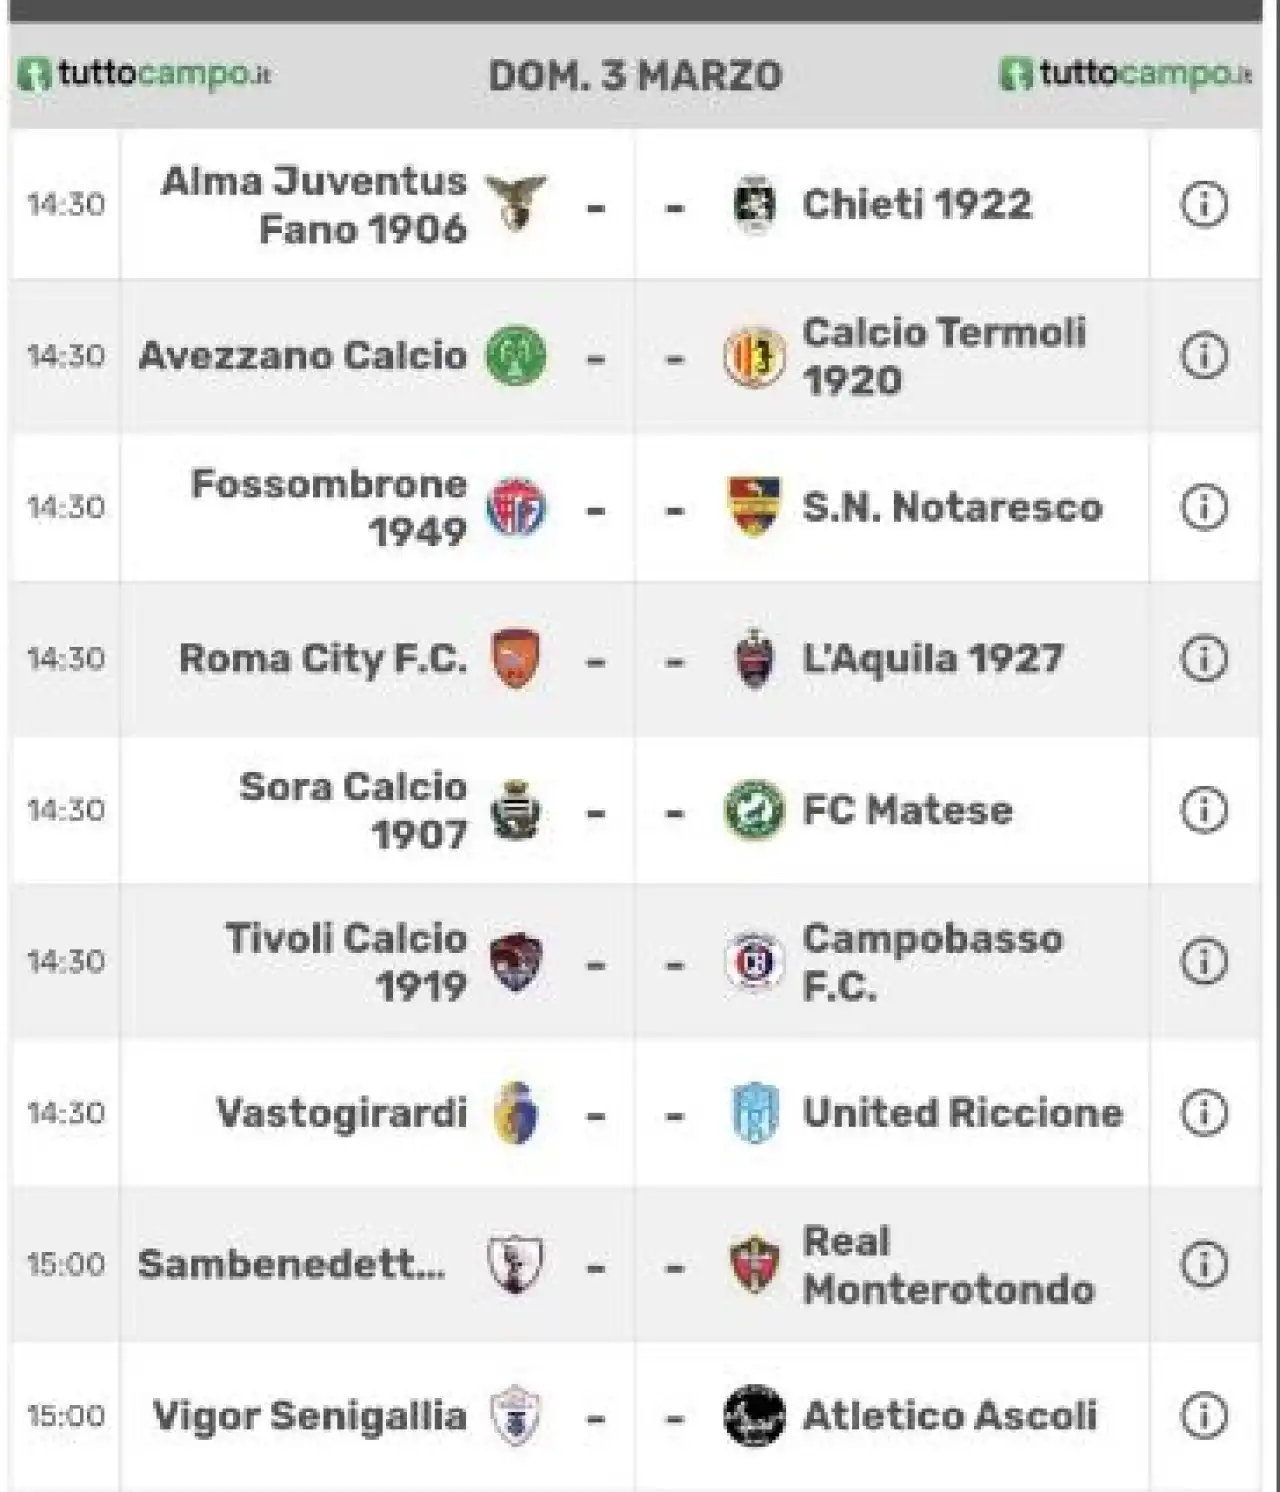Open the left tuttocampo.it logo
1280x1492 pixels.
pos(145,74)
